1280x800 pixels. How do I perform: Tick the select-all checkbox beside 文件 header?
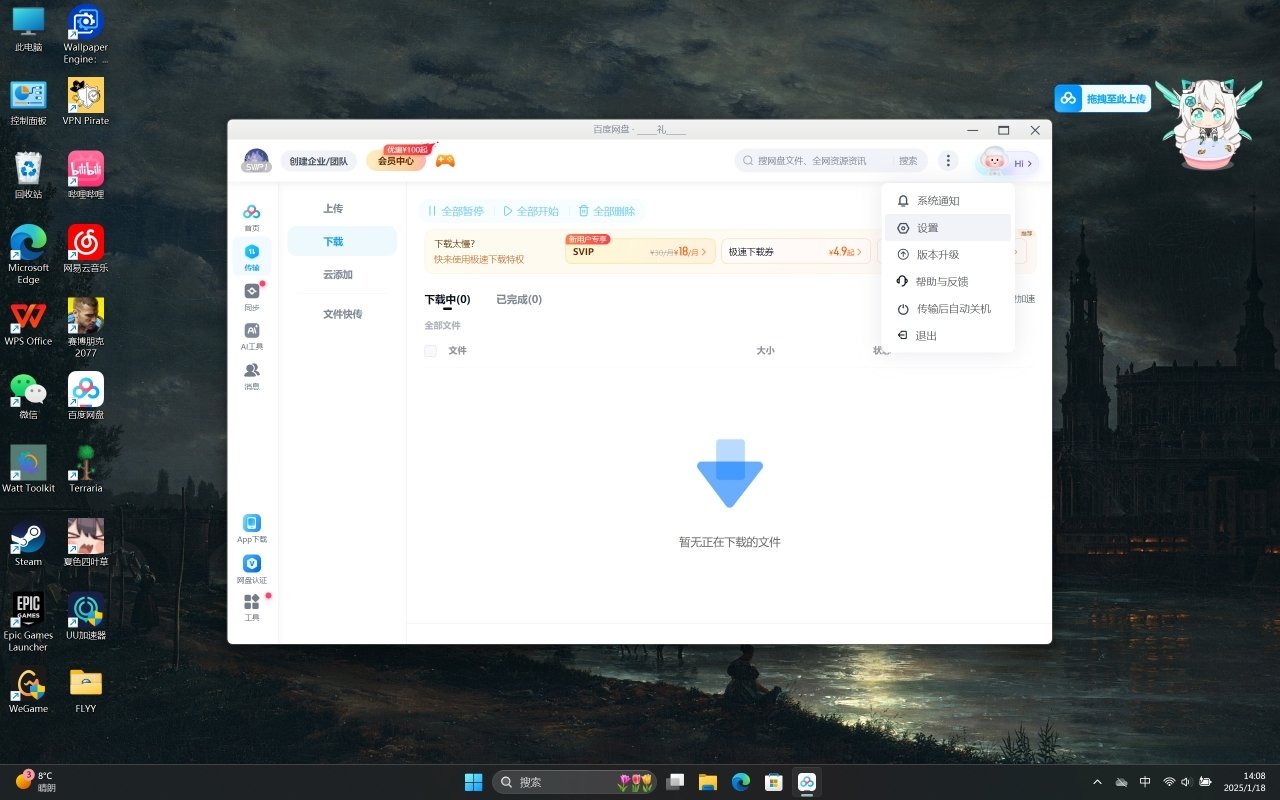click(x=430, y=351)
